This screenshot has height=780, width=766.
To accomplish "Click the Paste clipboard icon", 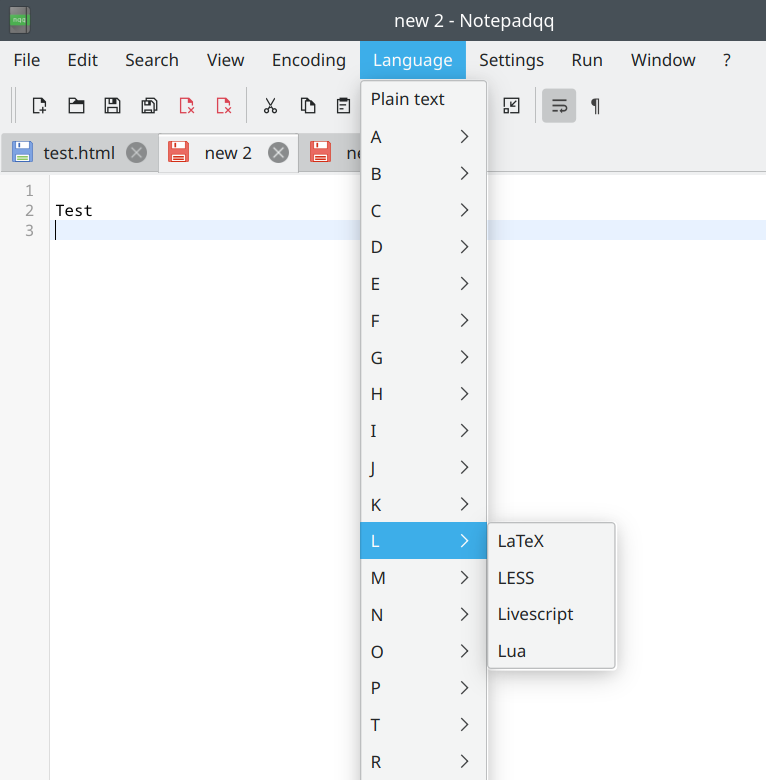I will [x=343, y=106].
